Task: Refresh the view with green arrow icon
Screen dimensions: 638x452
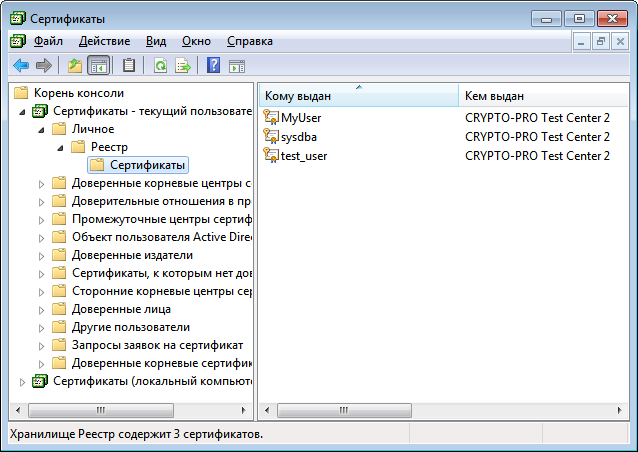Action: point(161,65)
